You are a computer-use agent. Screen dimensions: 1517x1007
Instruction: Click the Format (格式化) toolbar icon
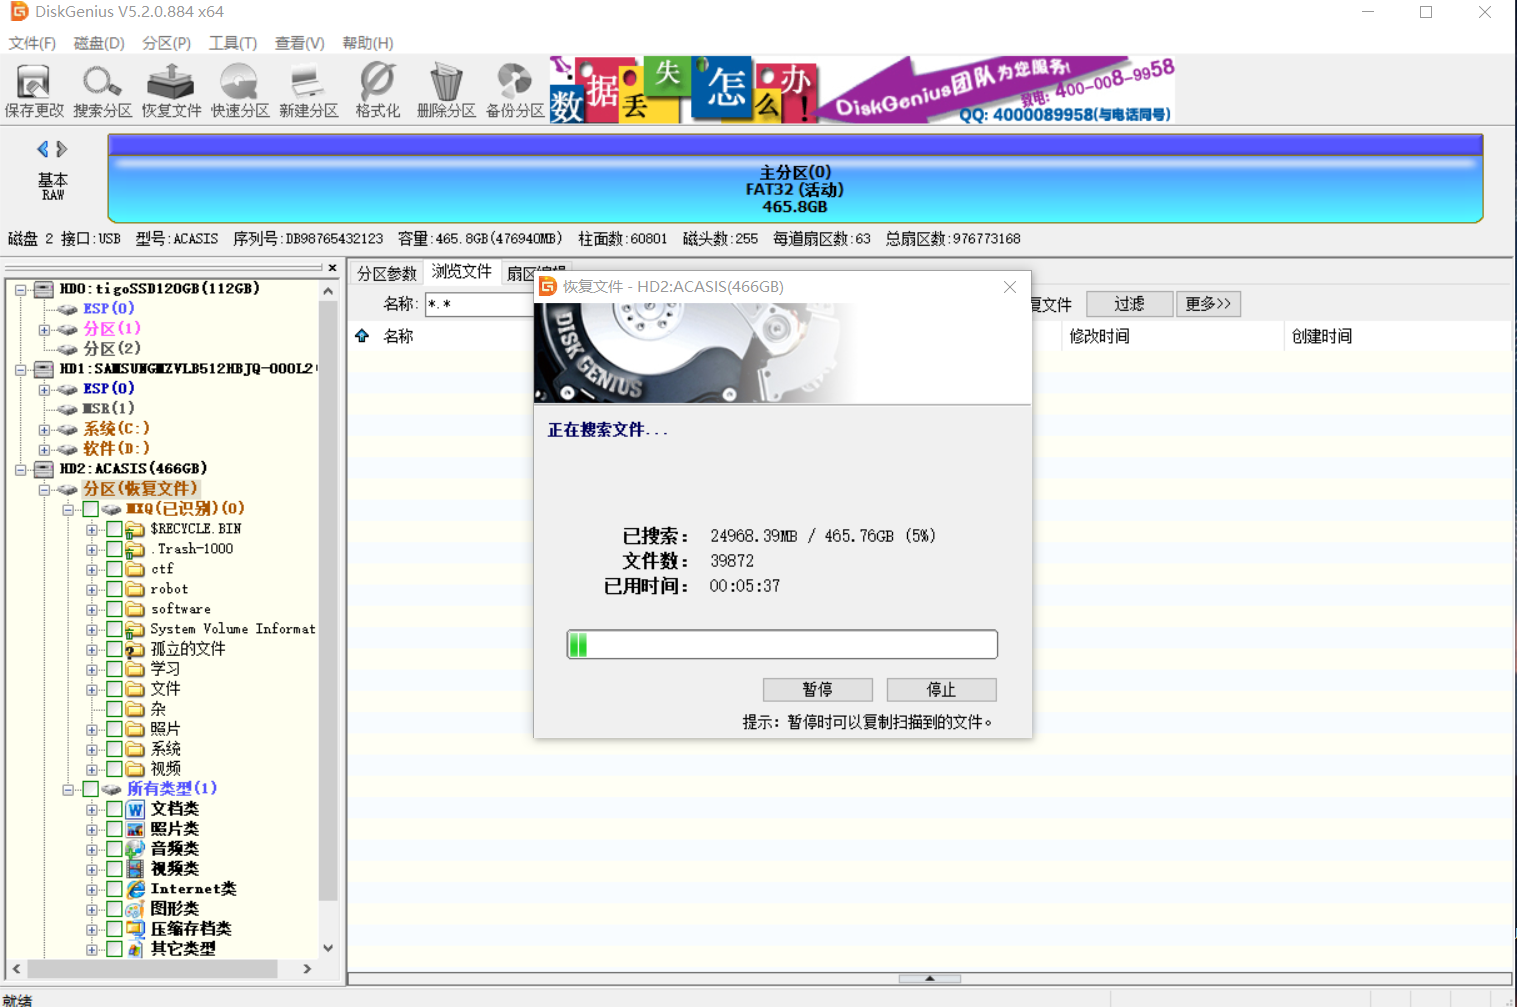(377, 91)
